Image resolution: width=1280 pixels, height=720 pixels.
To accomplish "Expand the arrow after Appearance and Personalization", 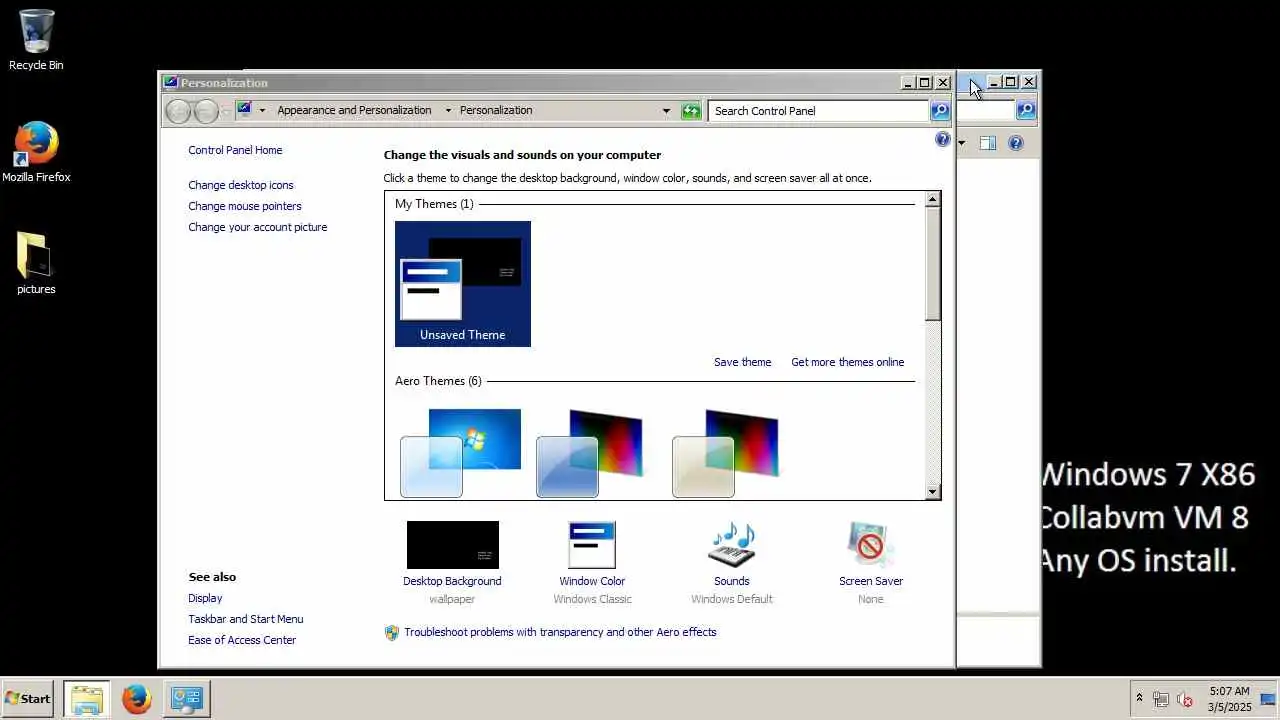I will tap(447, 111).
